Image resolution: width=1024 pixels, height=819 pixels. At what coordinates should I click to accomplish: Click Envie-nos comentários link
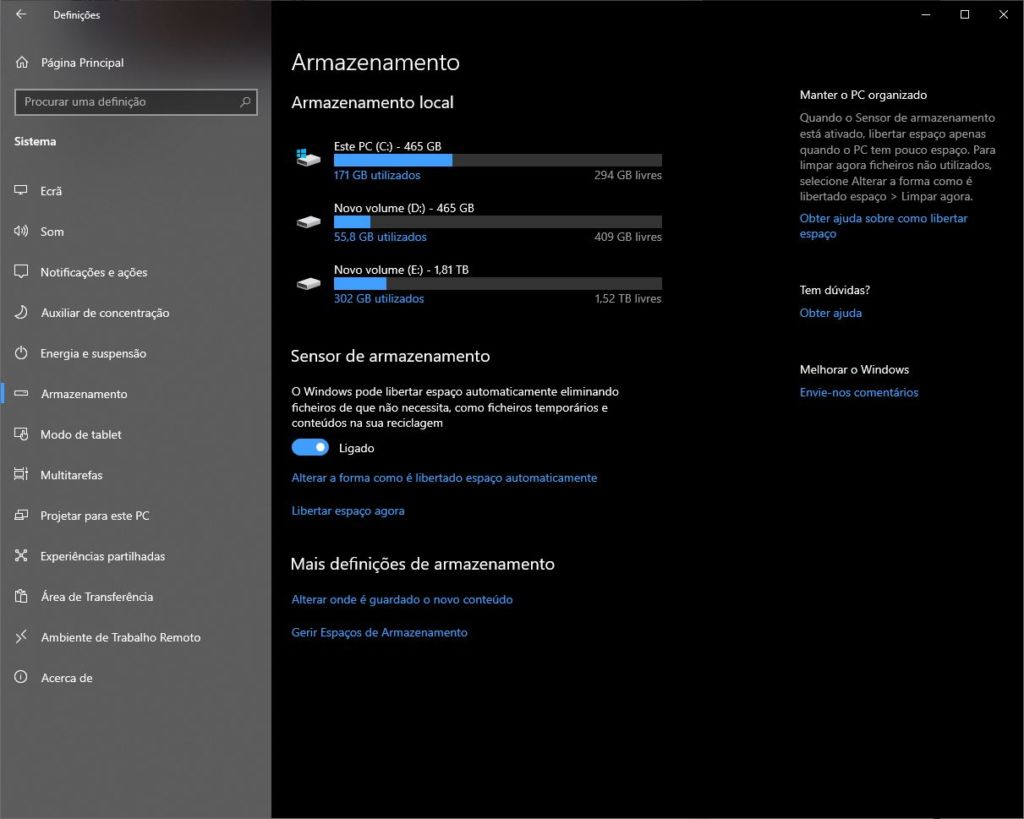click(x=859, y=393)
